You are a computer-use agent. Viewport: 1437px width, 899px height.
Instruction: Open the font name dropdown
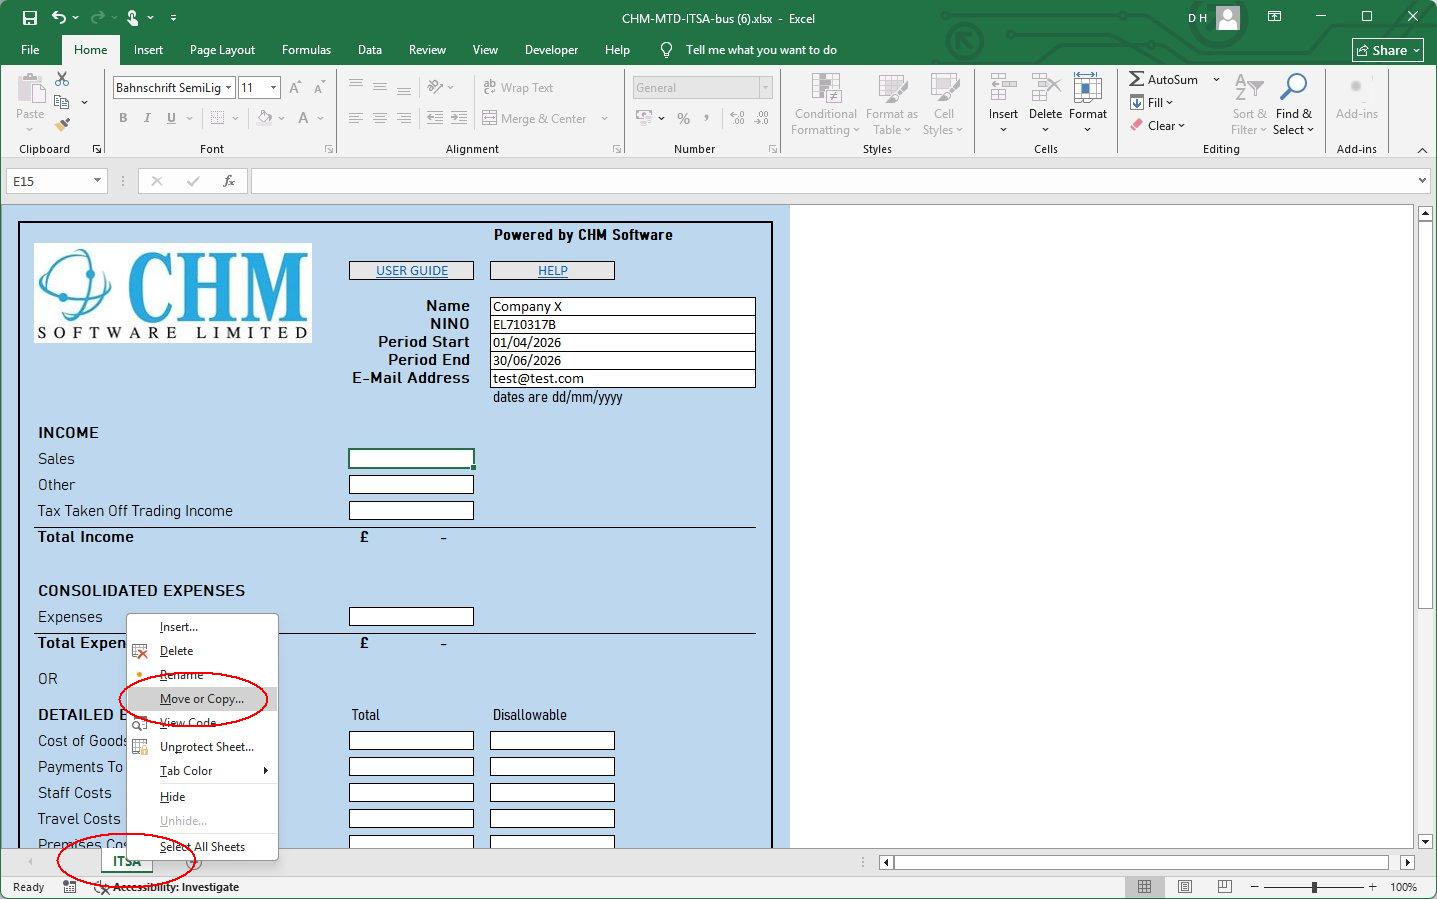[x=228, y=88]
